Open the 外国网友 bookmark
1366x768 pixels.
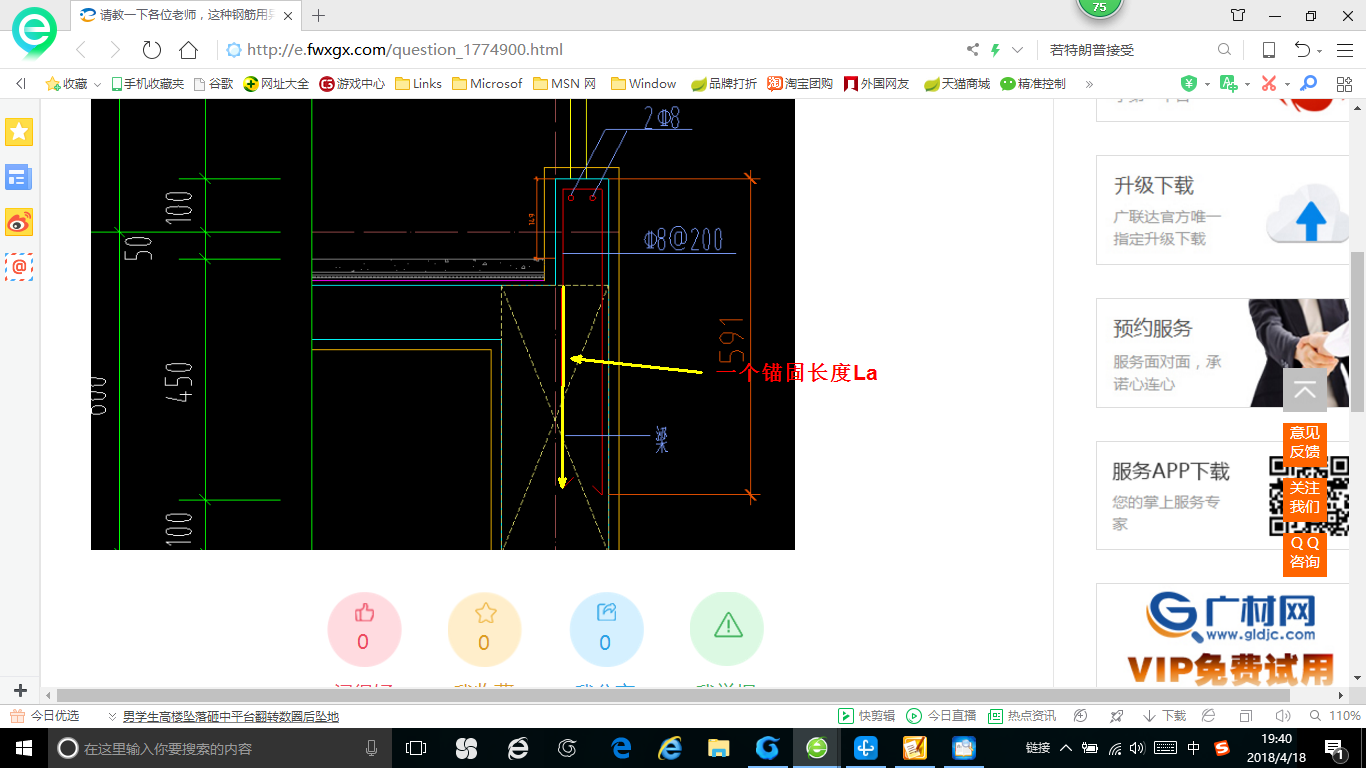[x=877, y=84]
